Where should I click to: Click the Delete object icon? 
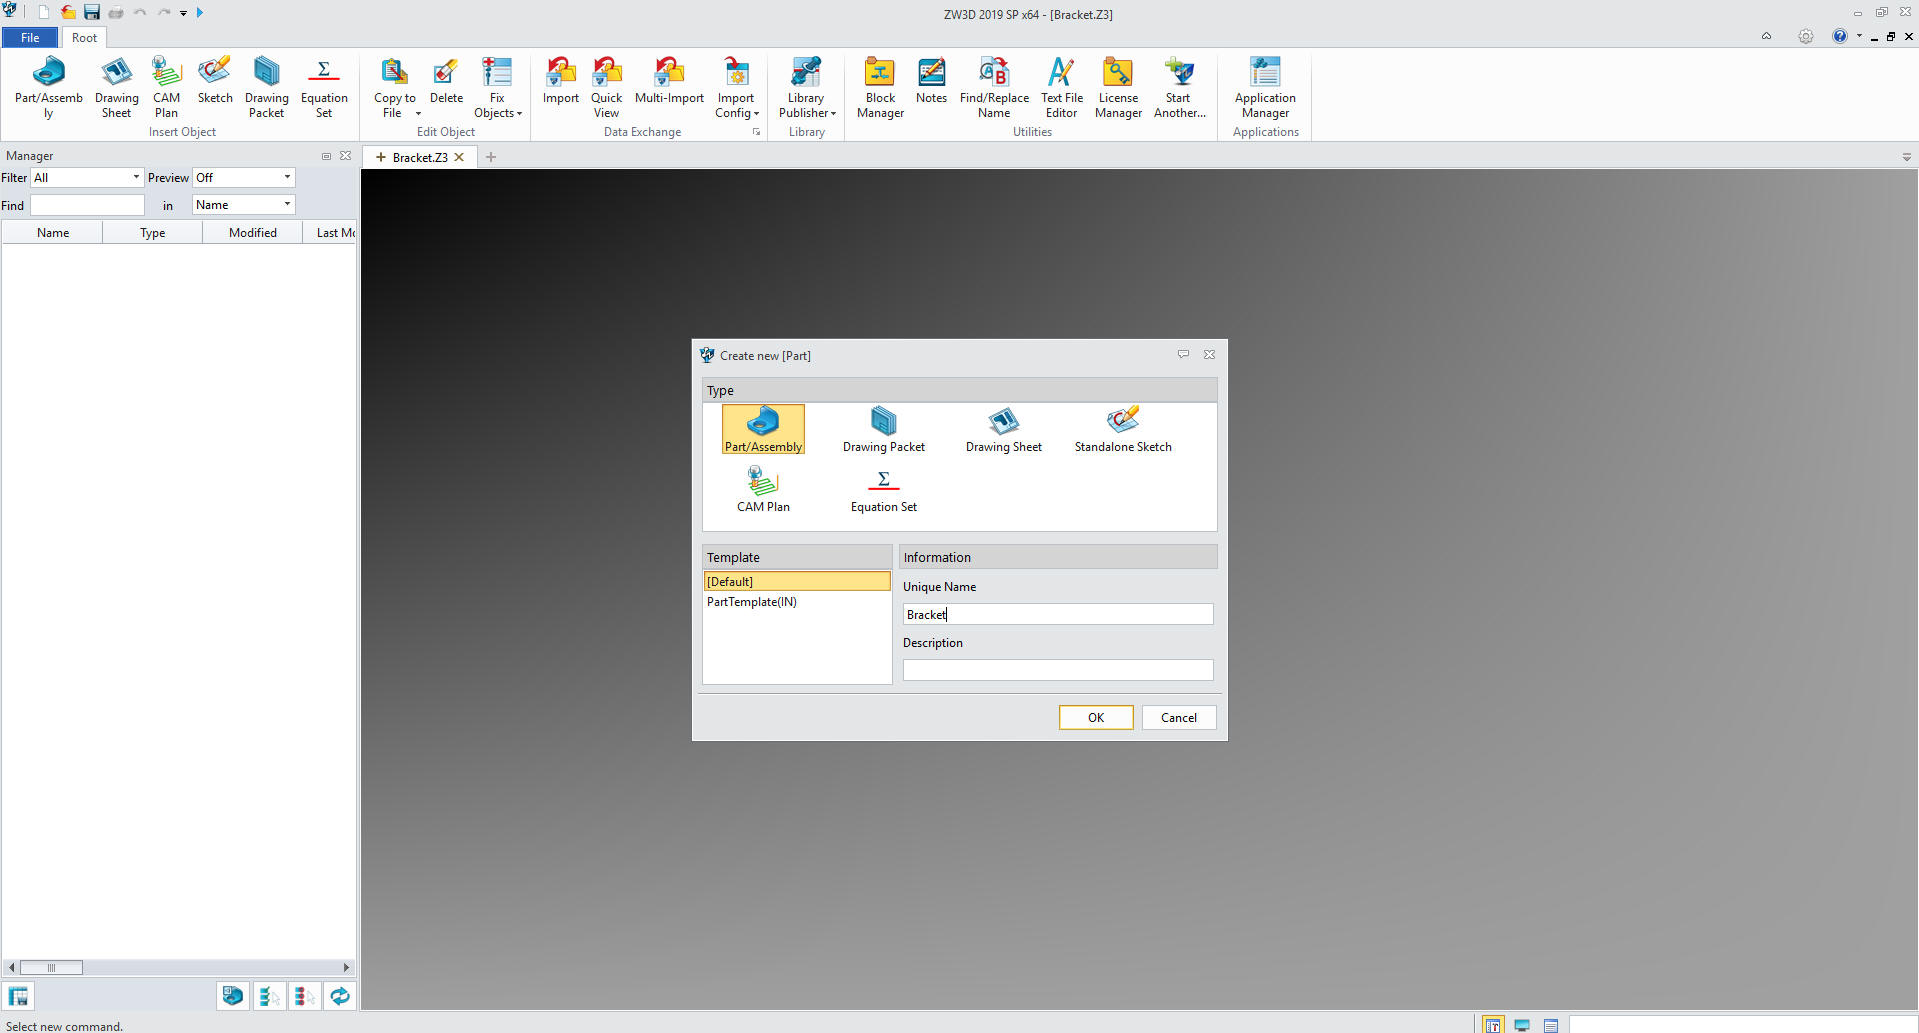coord(446,80)
